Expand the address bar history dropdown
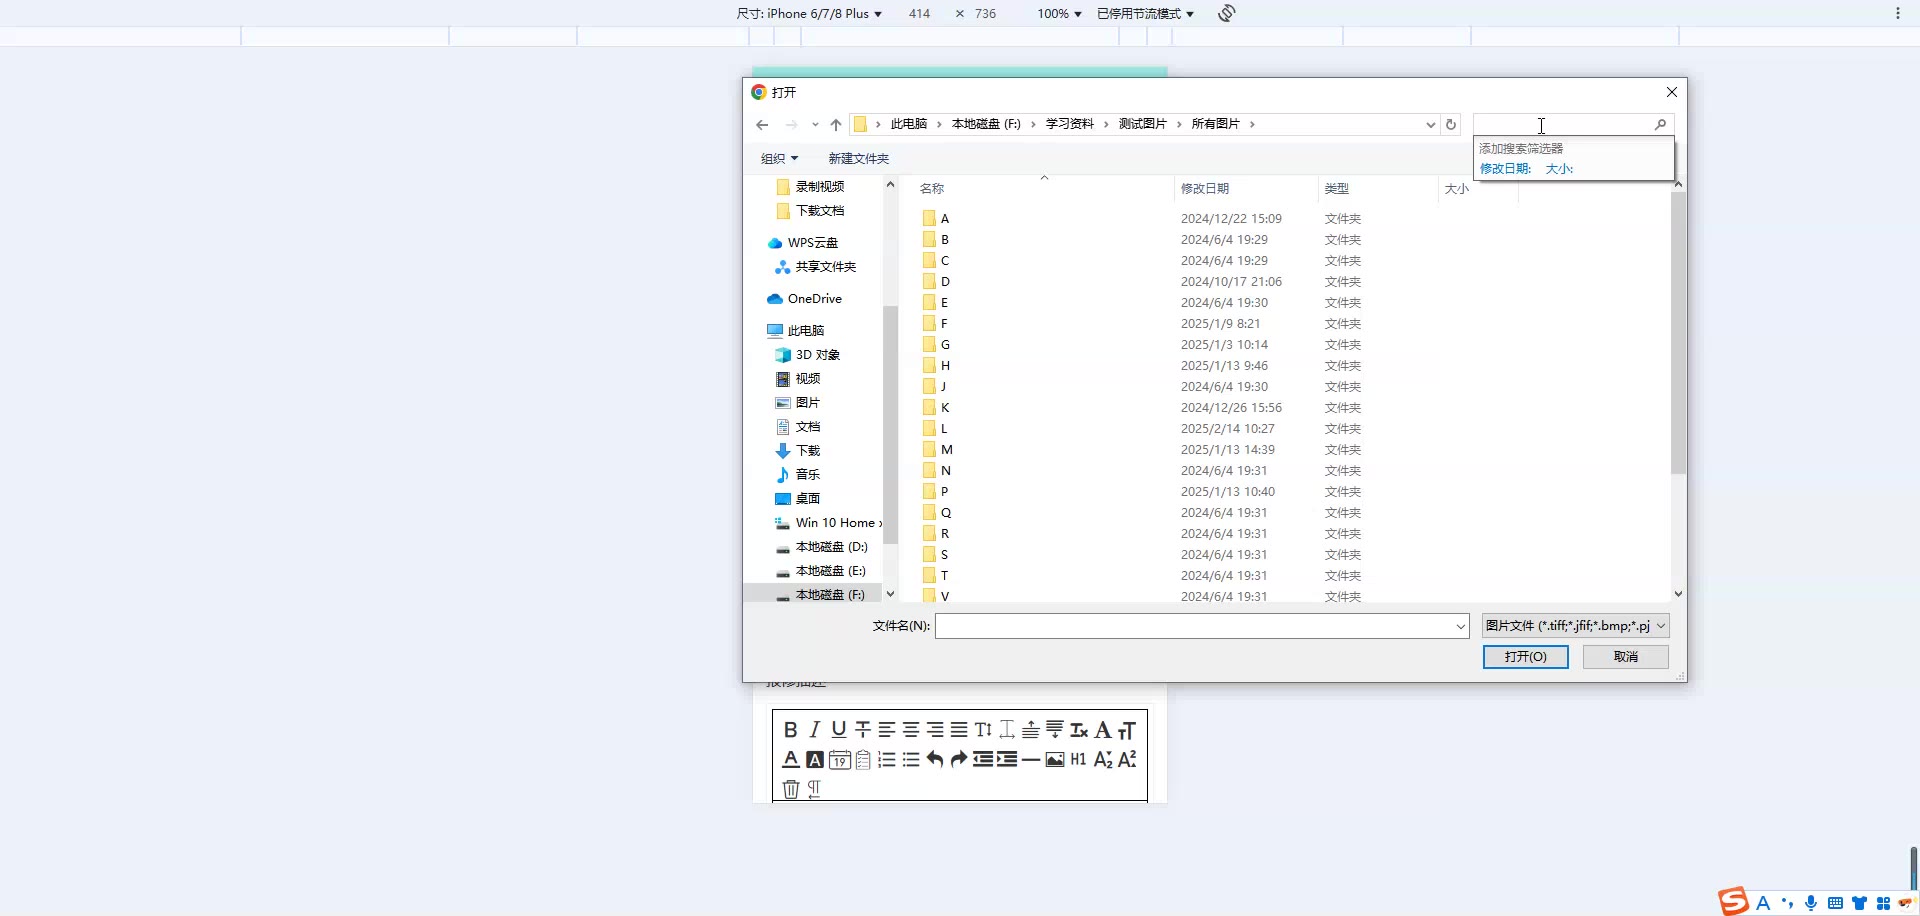 (x=1430, y=124)
